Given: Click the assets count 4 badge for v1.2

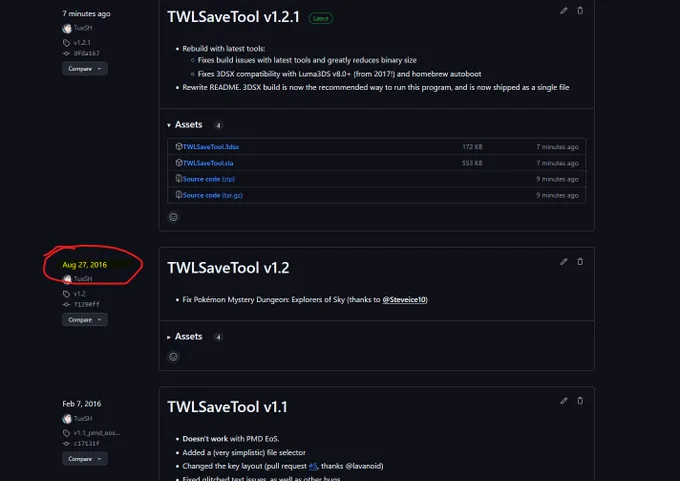Looking at the screenshot, I should (x=218, y=337).
